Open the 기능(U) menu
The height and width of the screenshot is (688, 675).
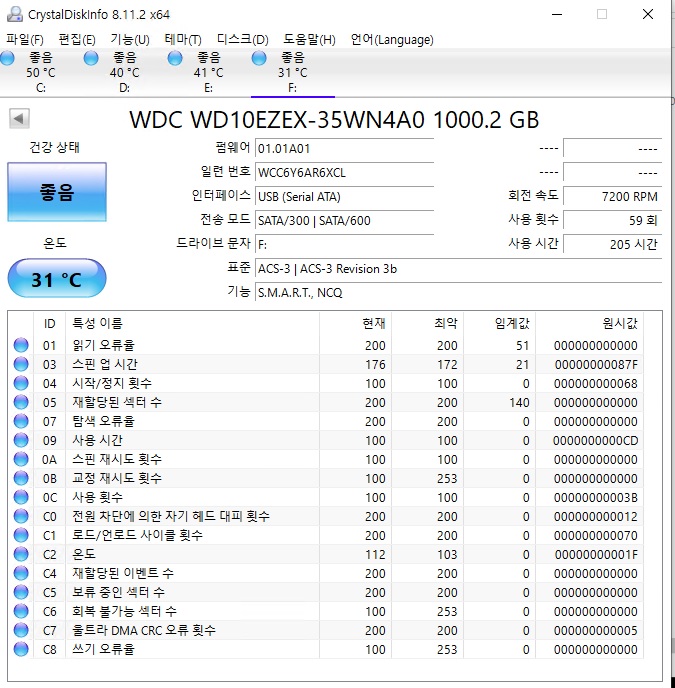click(130, 39)
